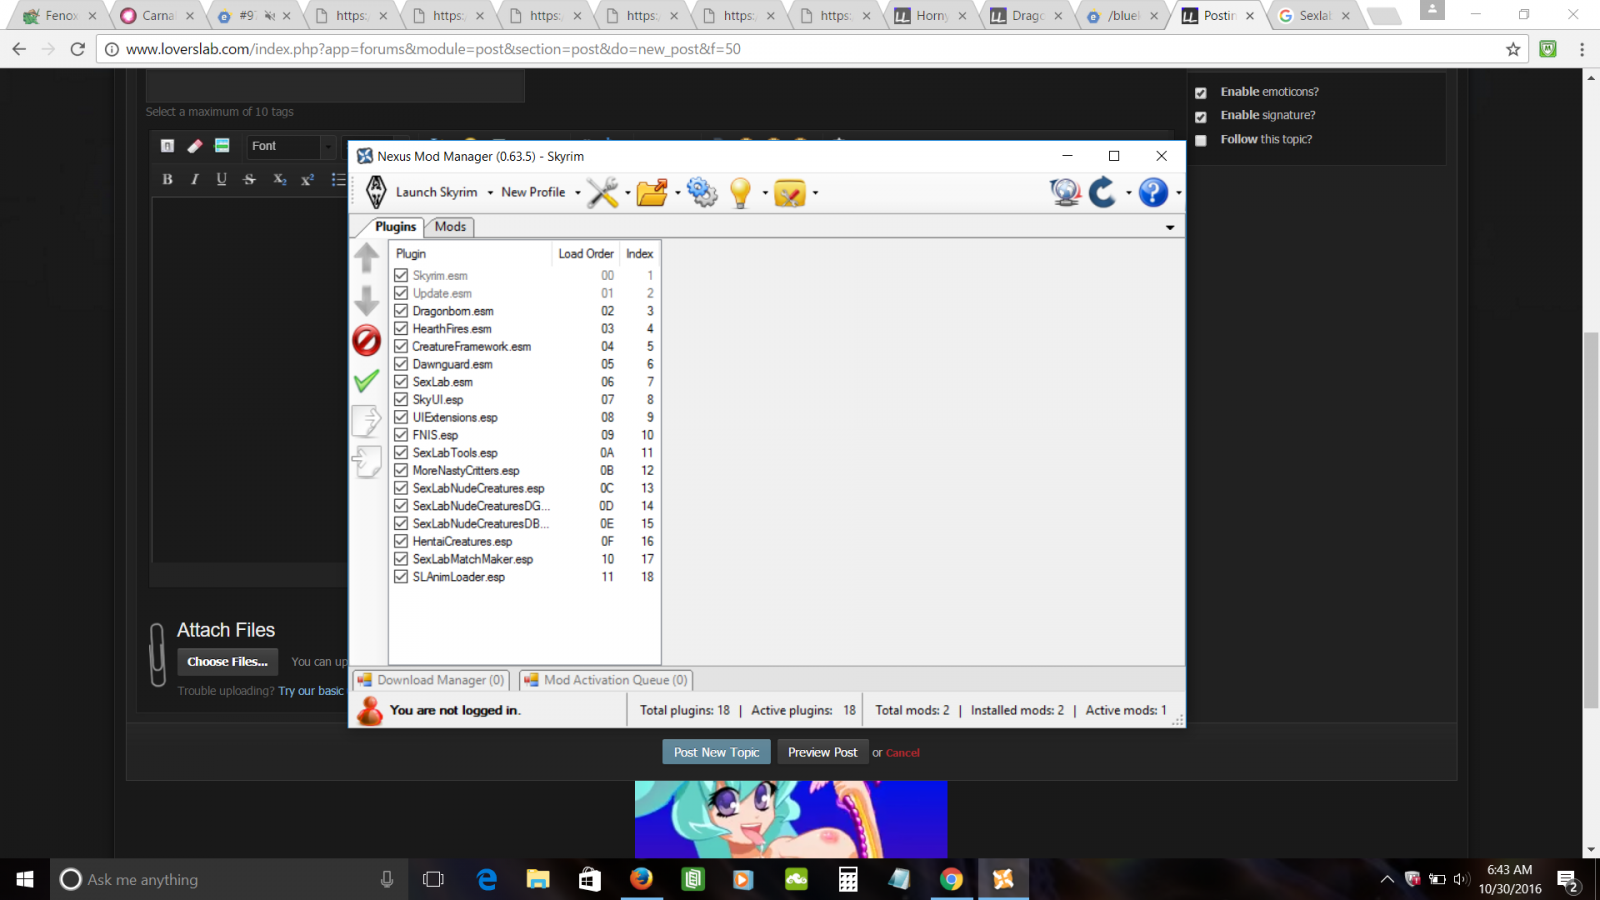The width and height of the screenshot is (1600, 900).
Task: Expand the change game dropdown arrow
Action: click(x=1128, y=193)
